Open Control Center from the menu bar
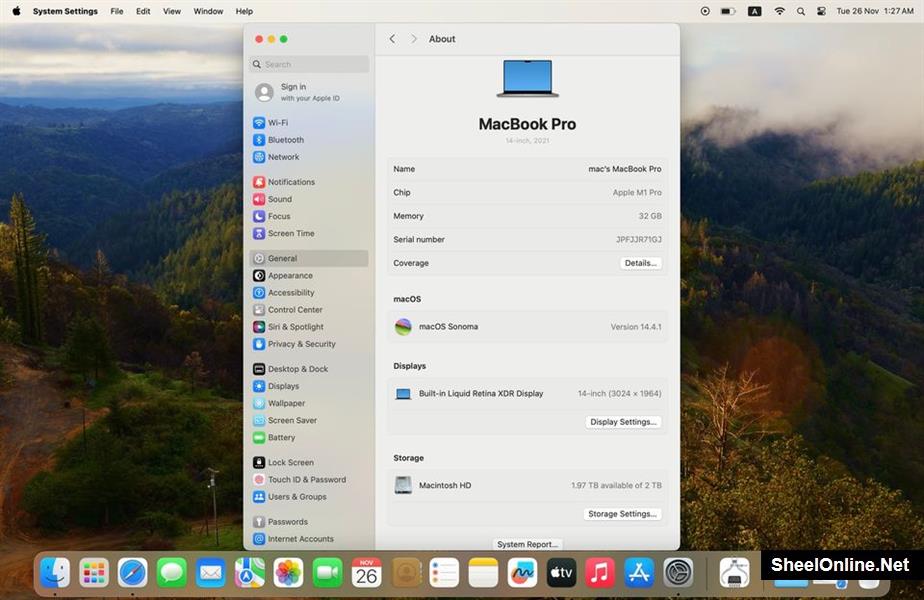The image size is (924, 600). coord(821,11)
